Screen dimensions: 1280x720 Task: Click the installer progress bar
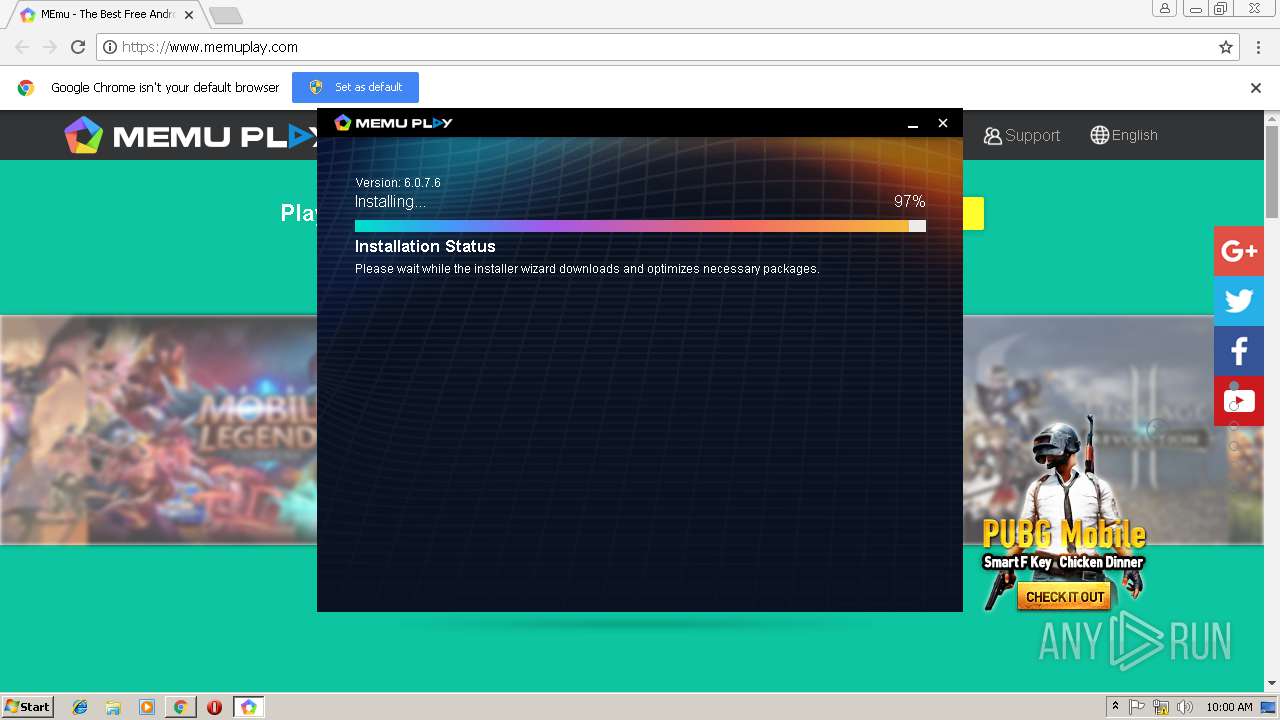pyautogui.click(x=640, y=226)
